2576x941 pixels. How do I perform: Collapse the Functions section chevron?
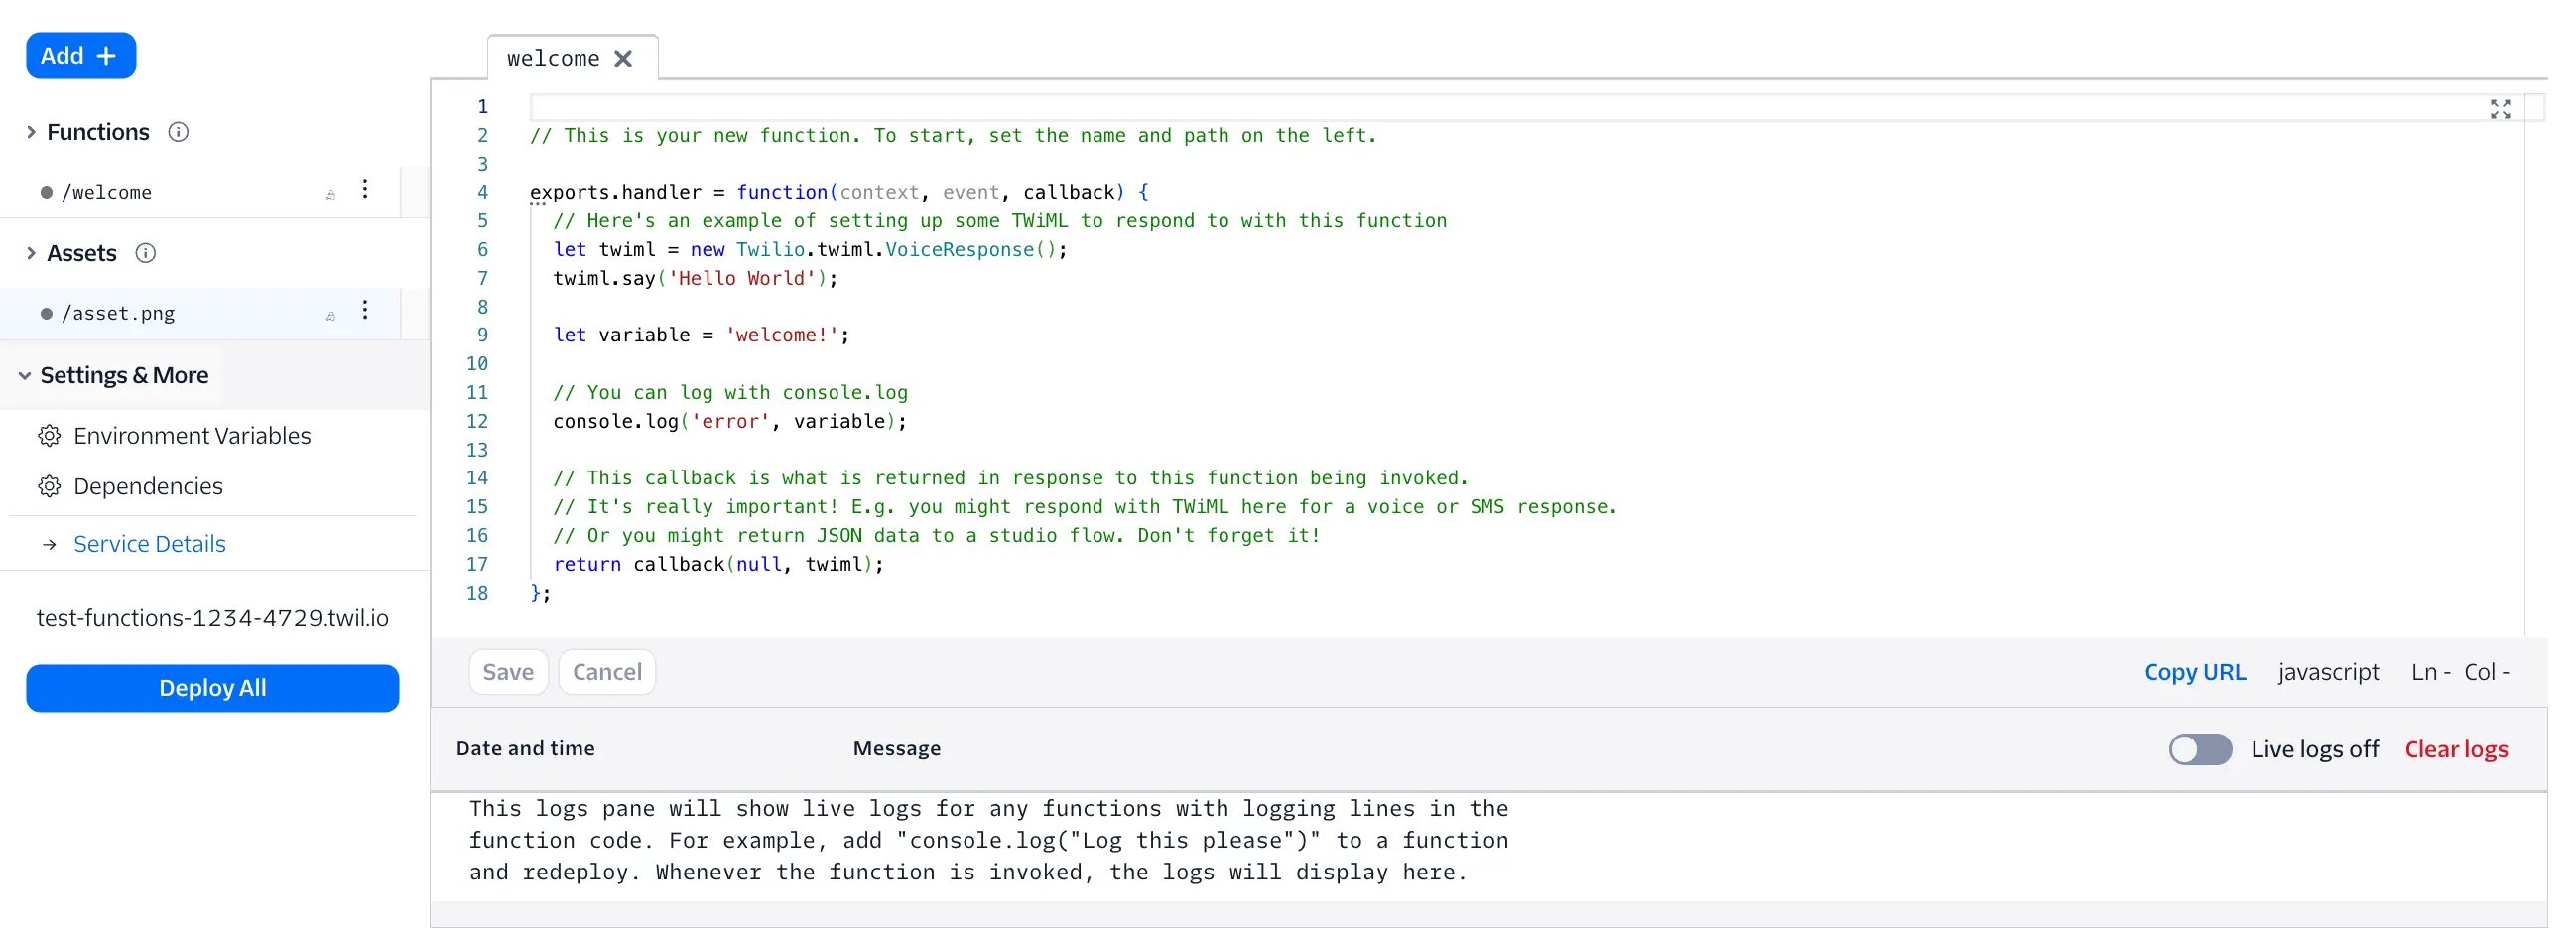coord(31,132)
